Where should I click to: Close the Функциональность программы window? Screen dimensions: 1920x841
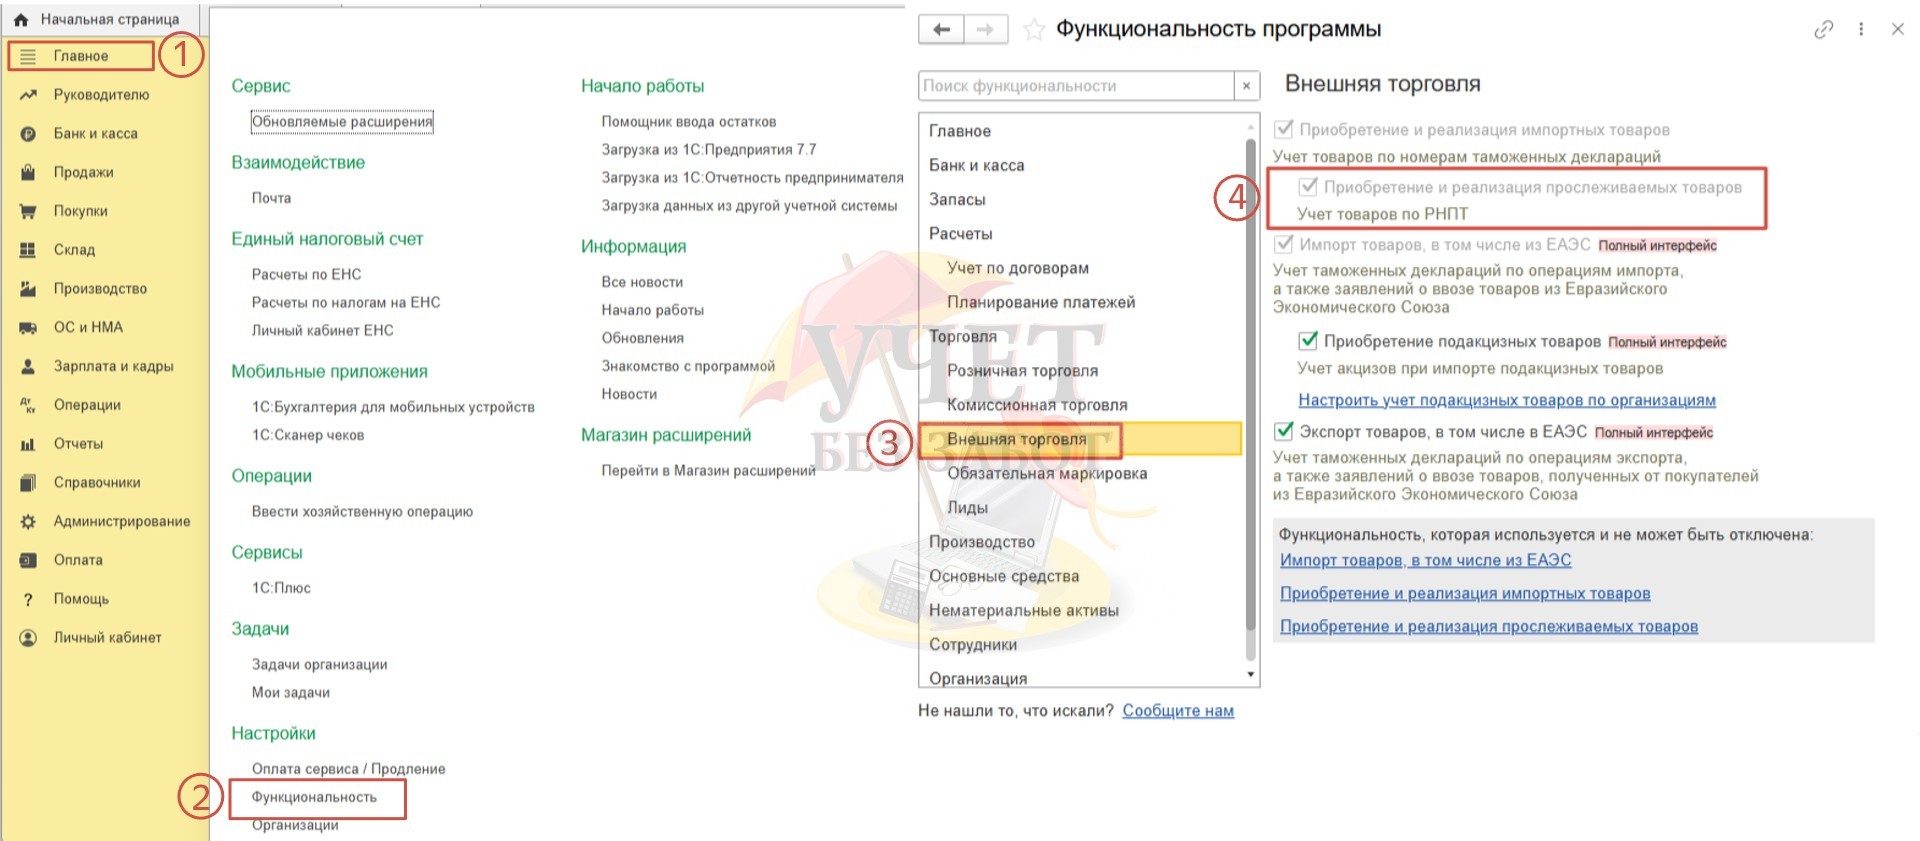tap(1898, 29)
